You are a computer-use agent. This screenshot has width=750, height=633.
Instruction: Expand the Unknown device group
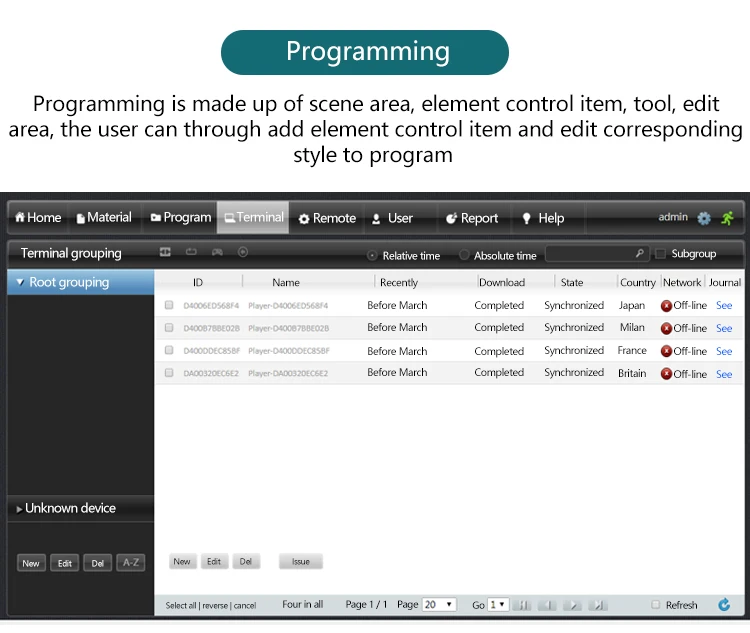(x=19, y=509)
